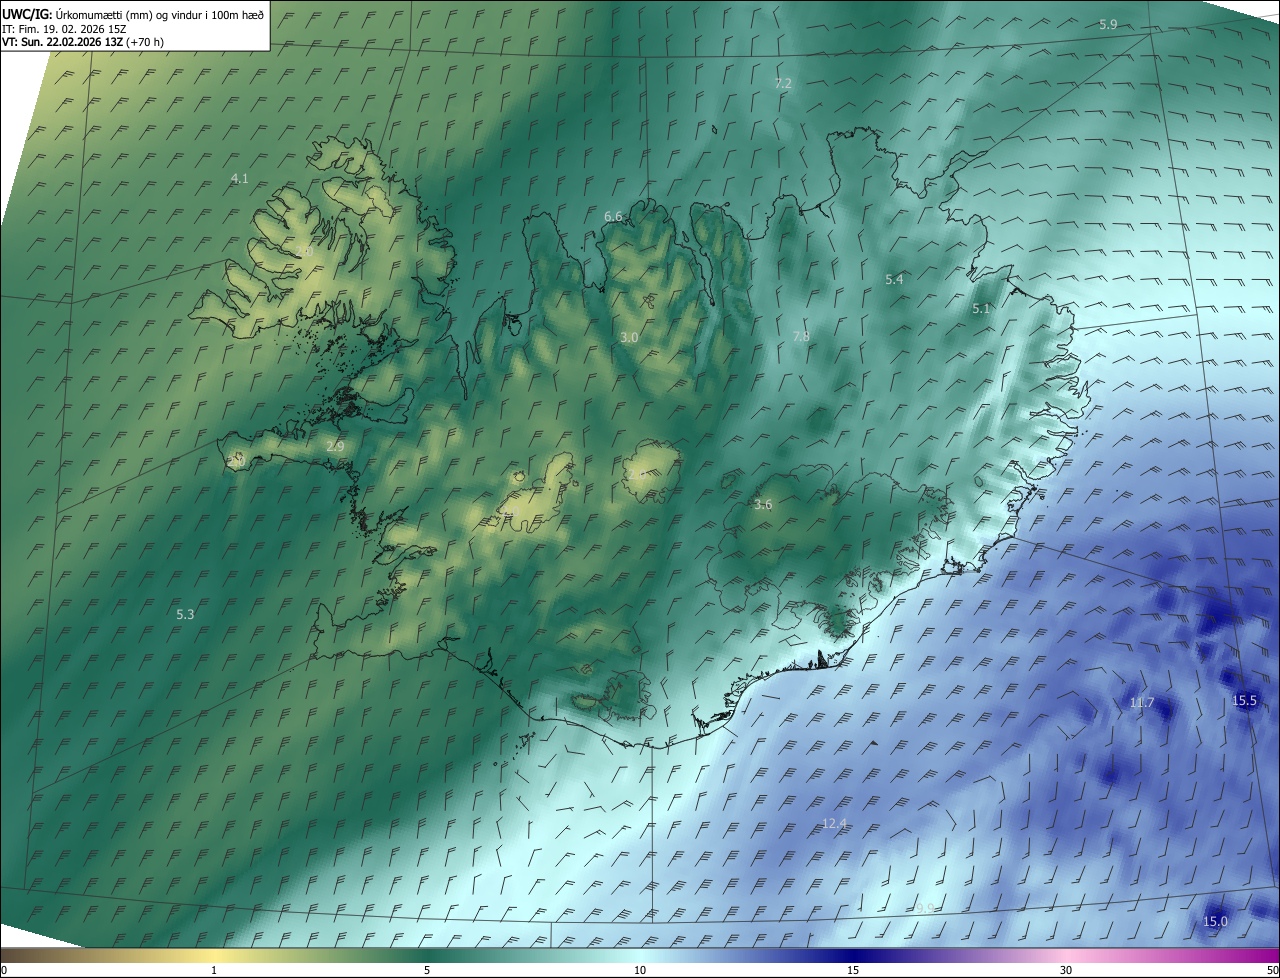Click the 2.9 value label on Snæfellsnes

click(335, 446)
